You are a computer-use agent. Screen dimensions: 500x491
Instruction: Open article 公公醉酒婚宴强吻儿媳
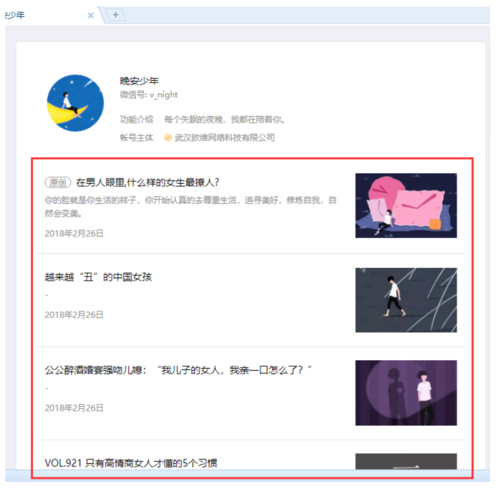[x=178, y=370]
